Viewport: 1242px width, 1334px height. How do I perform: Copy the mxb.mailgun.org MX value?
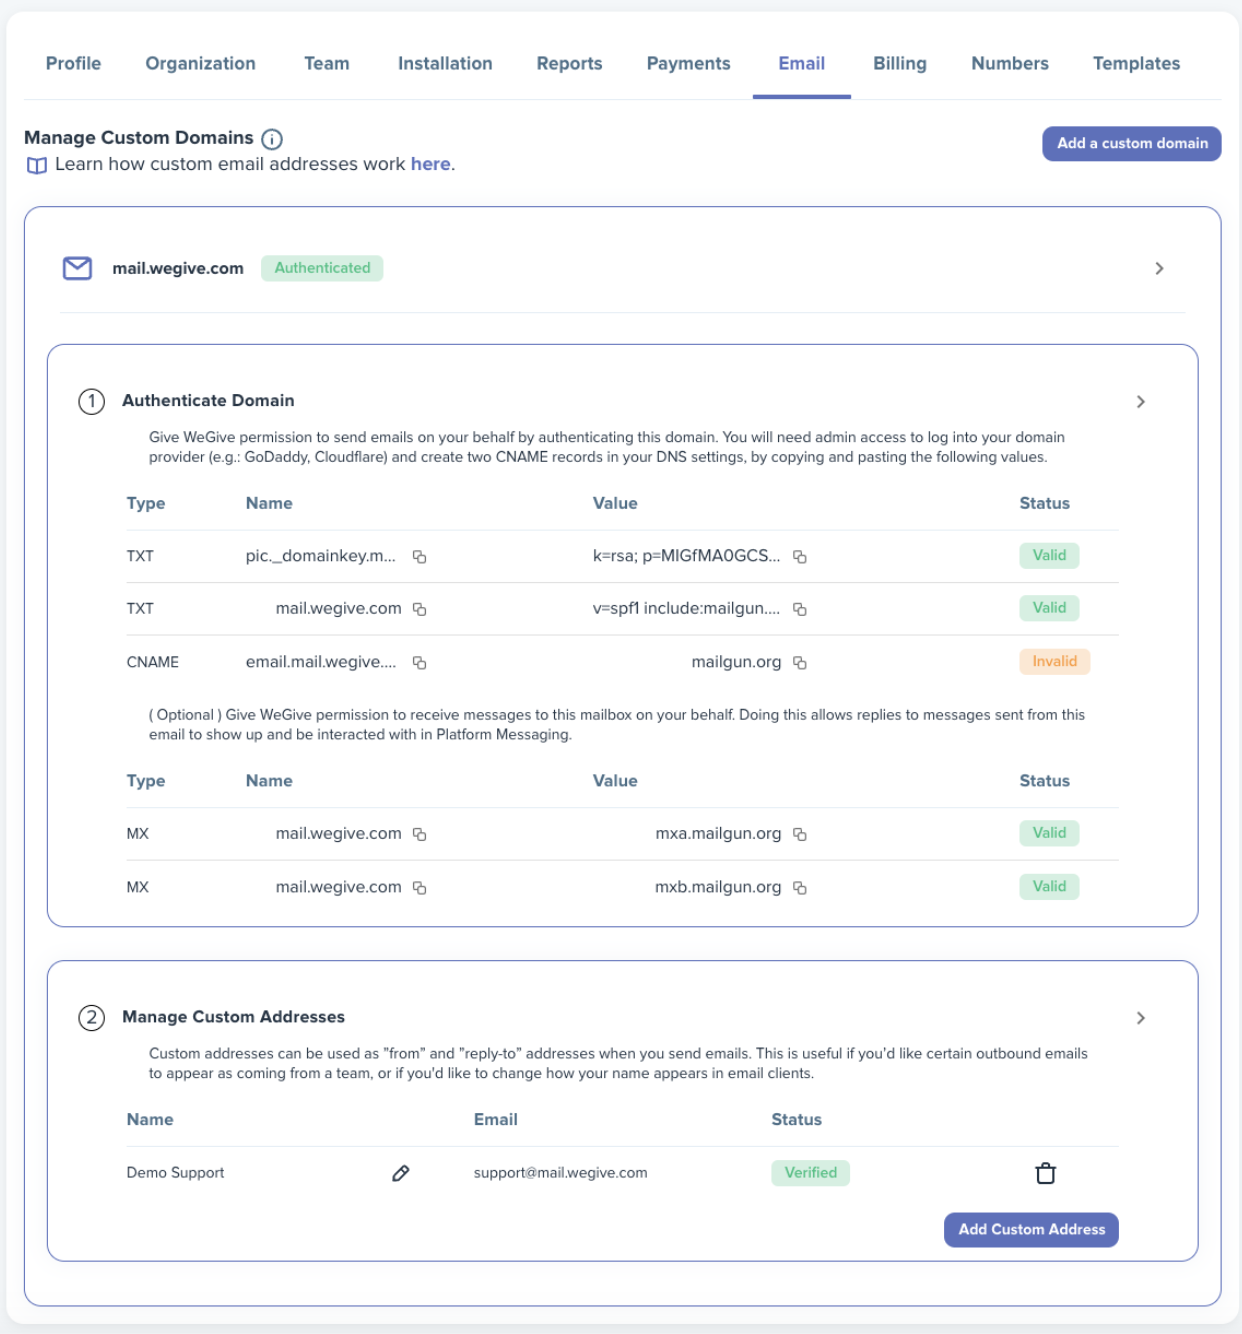[800, 888]
